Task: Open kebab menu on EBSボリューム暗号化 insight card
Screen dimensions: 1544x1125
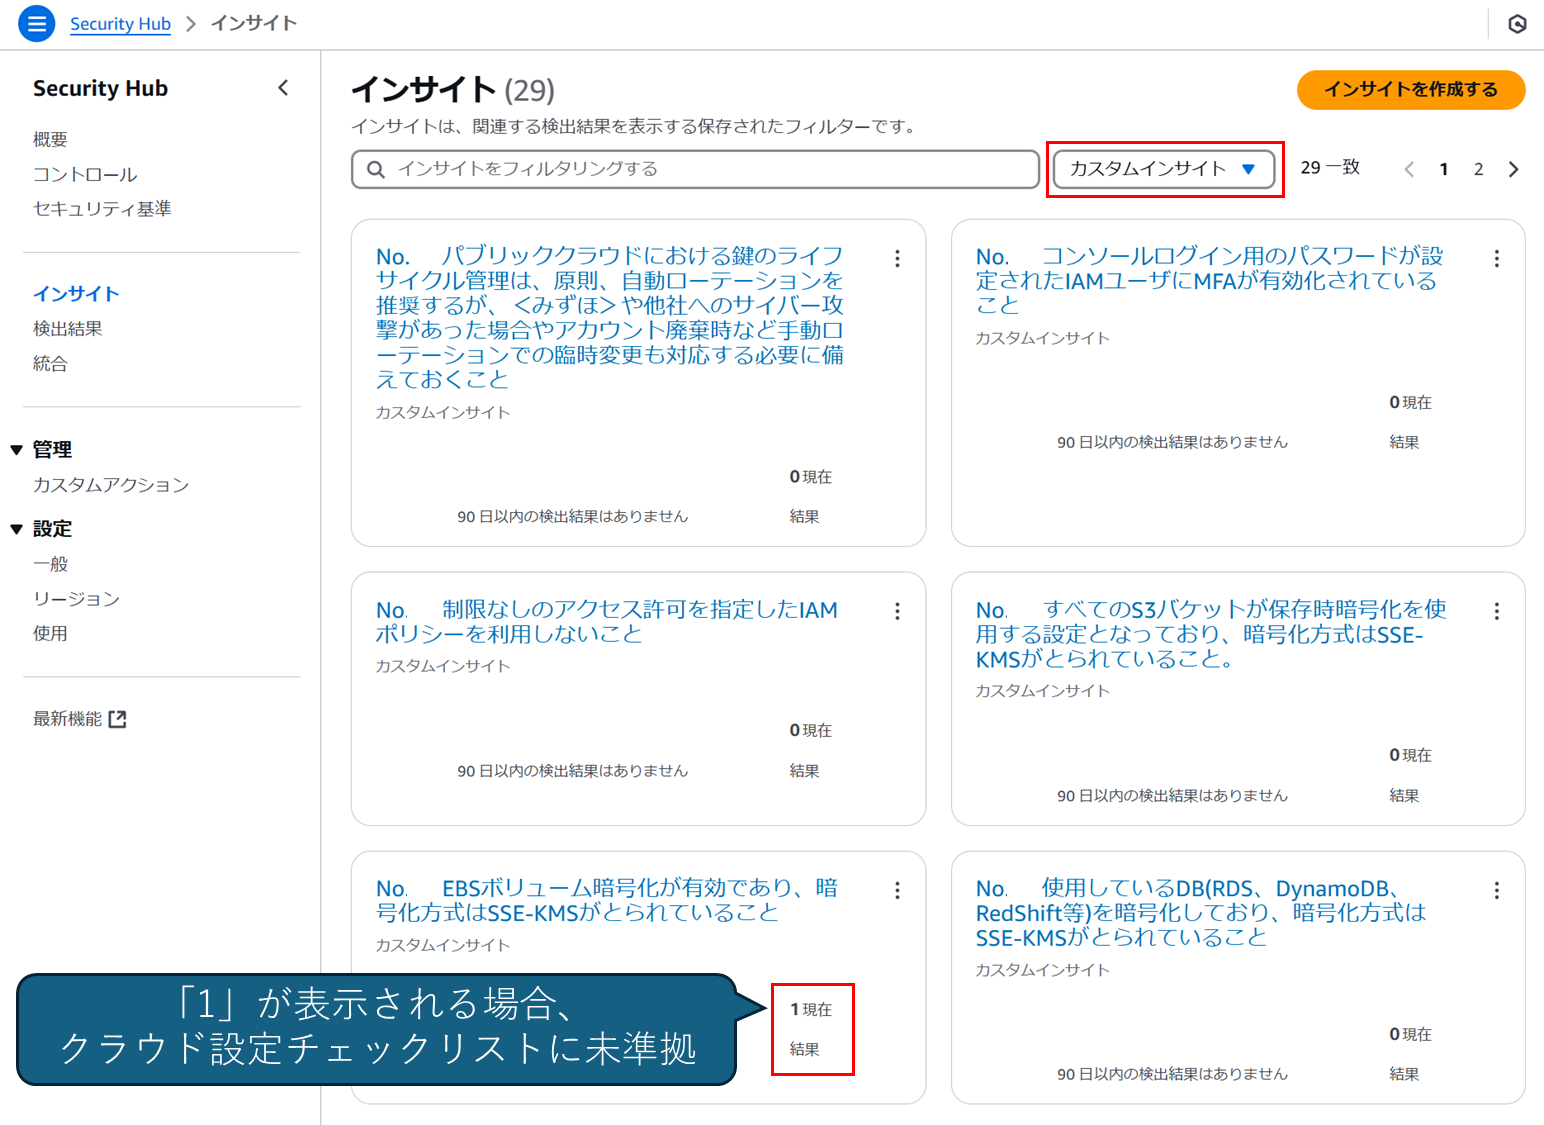Action: click(897, 889)
